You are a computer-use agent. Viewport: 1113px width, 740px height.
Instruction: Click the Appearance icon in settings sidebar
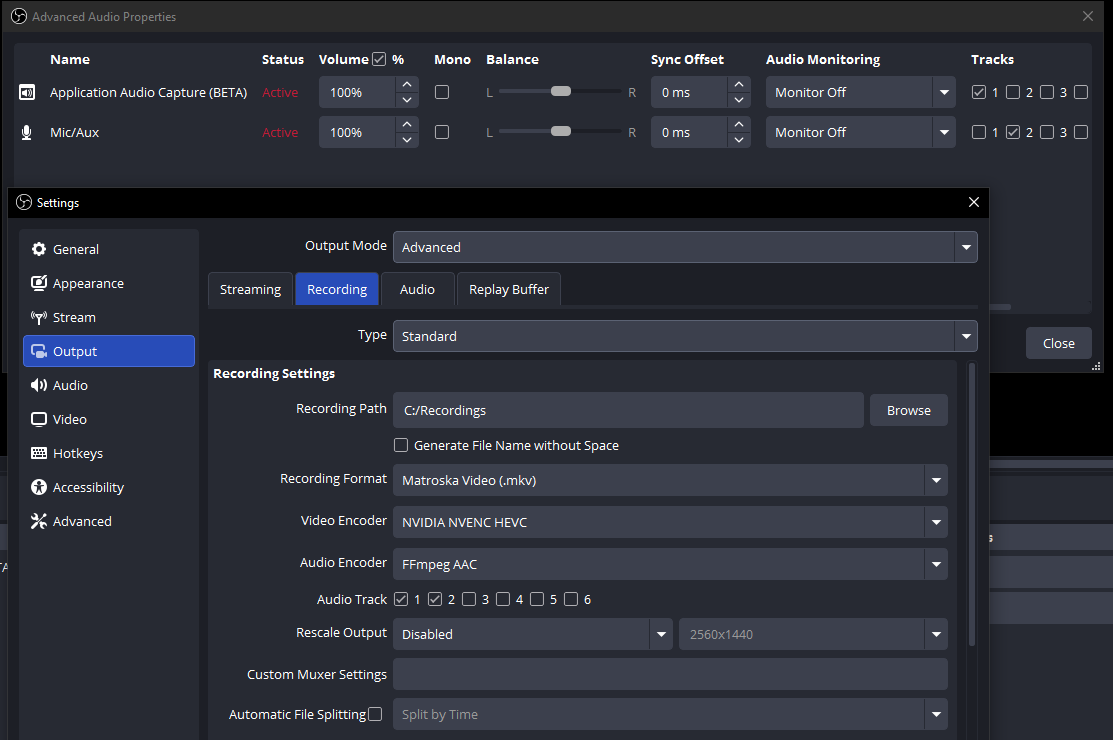39,283
